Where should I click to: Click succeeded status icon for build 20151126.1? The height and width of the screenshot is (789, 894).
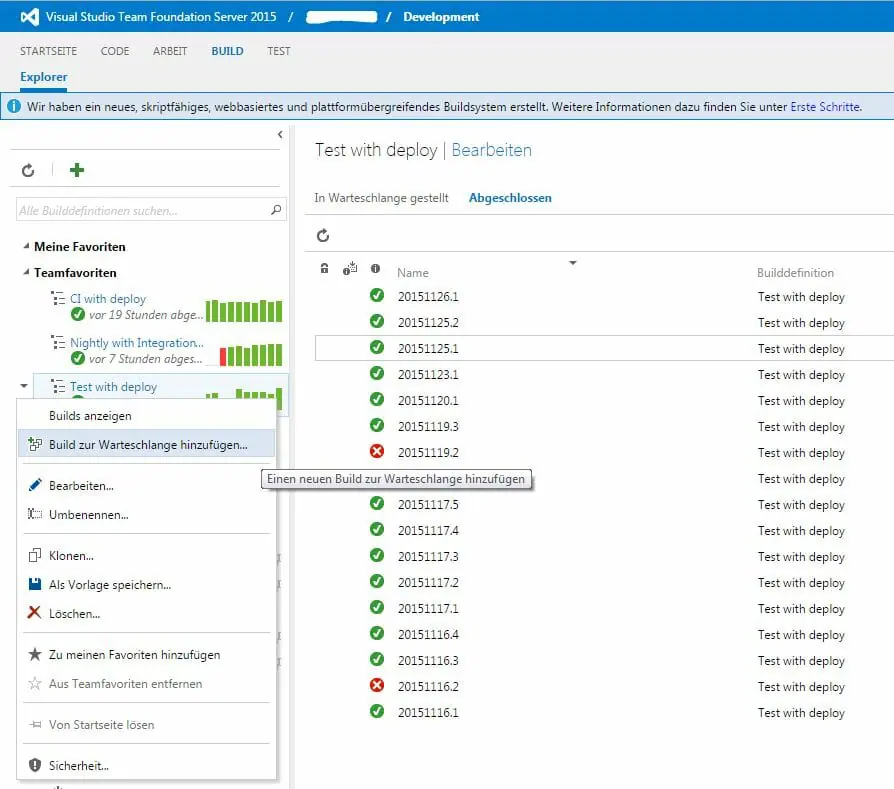pyautogui.click(x=377, y=295)
